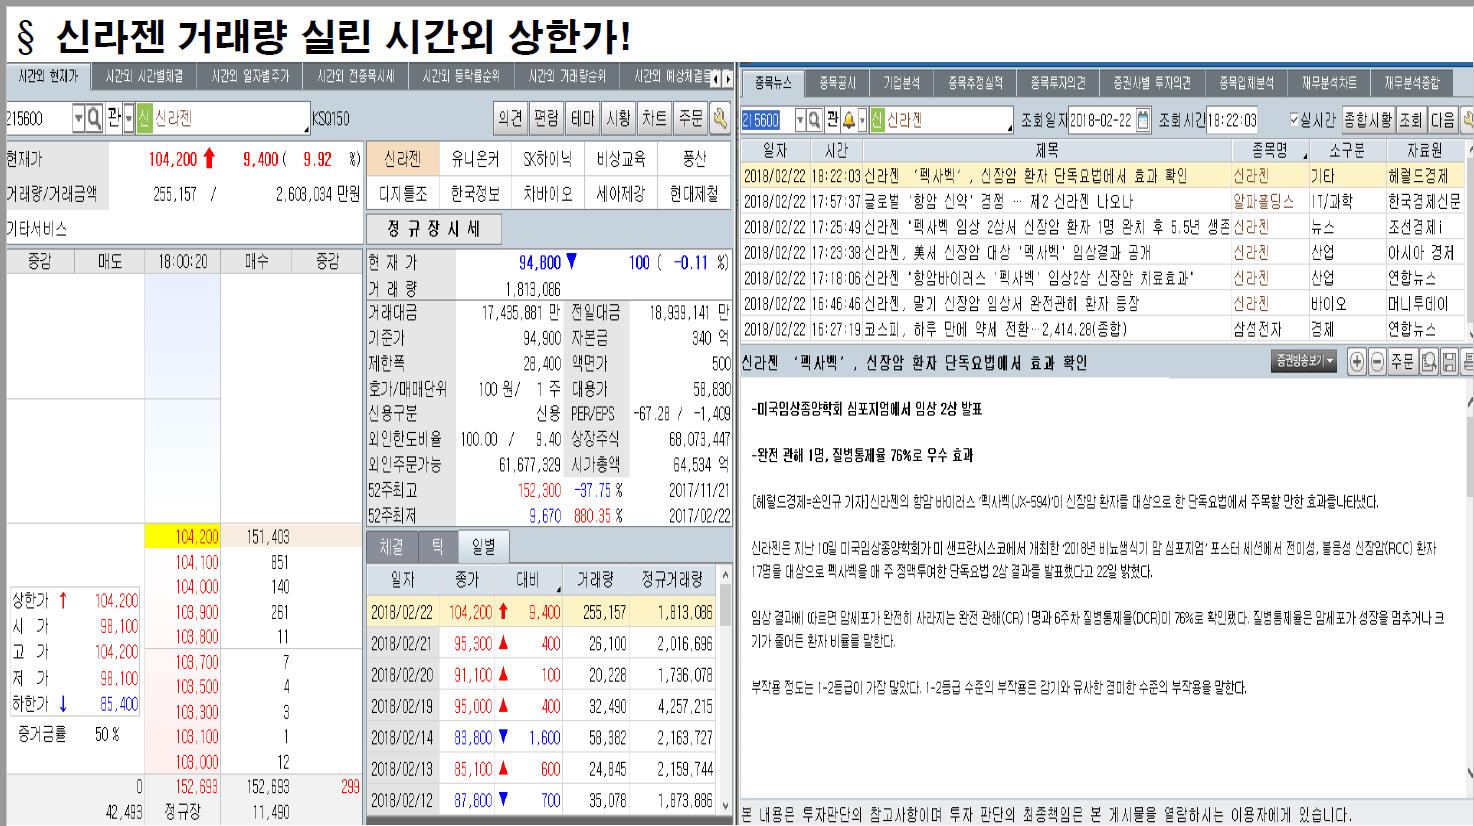This screenshot has height=826, width=1474.
Task: Select SK하이닉 from the stock grid
Action: pos(548,159)
